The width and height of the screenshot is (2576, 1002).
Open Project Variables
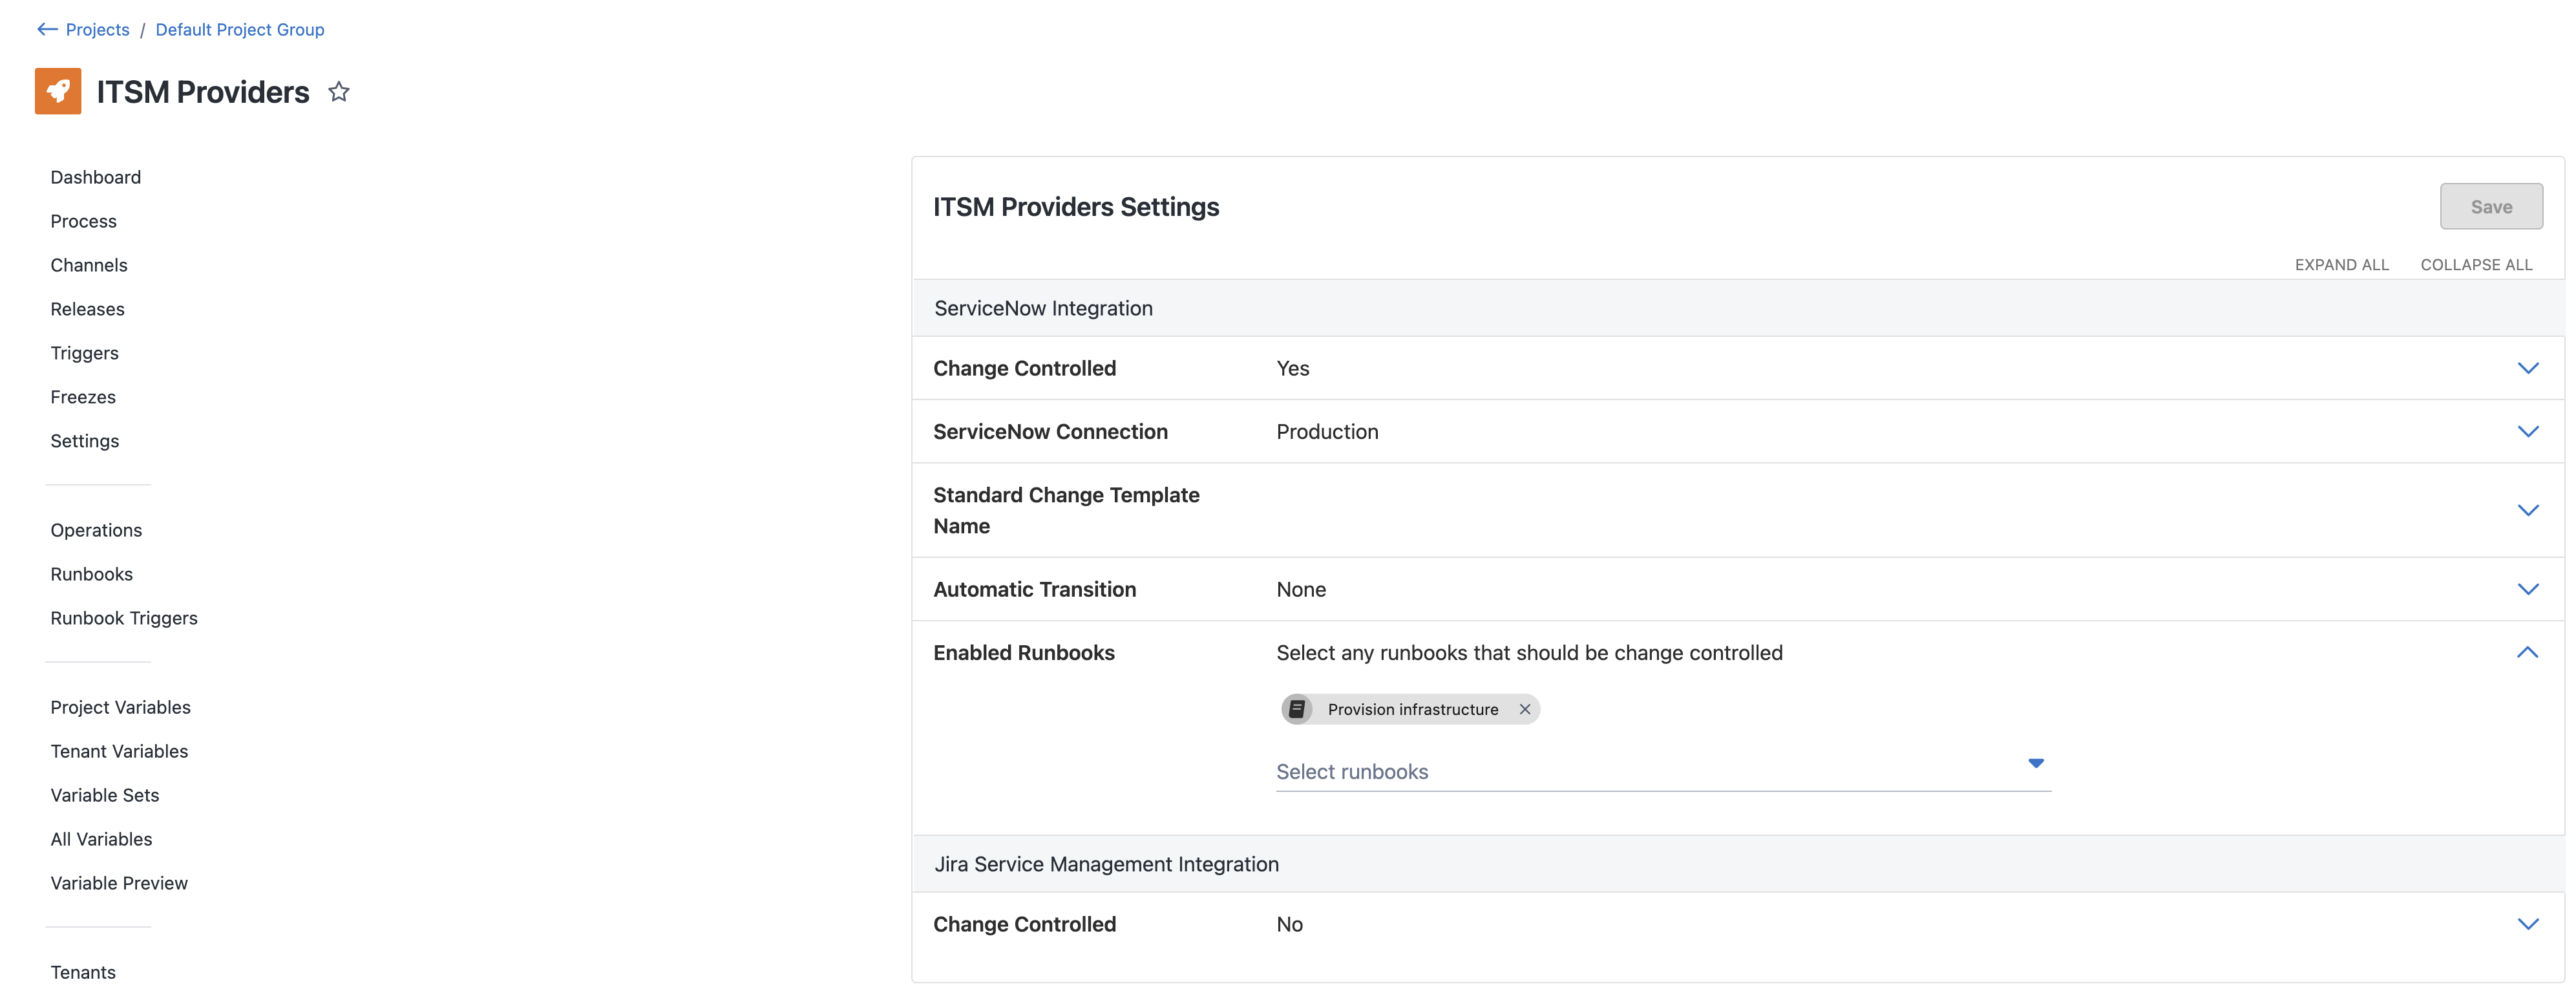pos(121,707)
